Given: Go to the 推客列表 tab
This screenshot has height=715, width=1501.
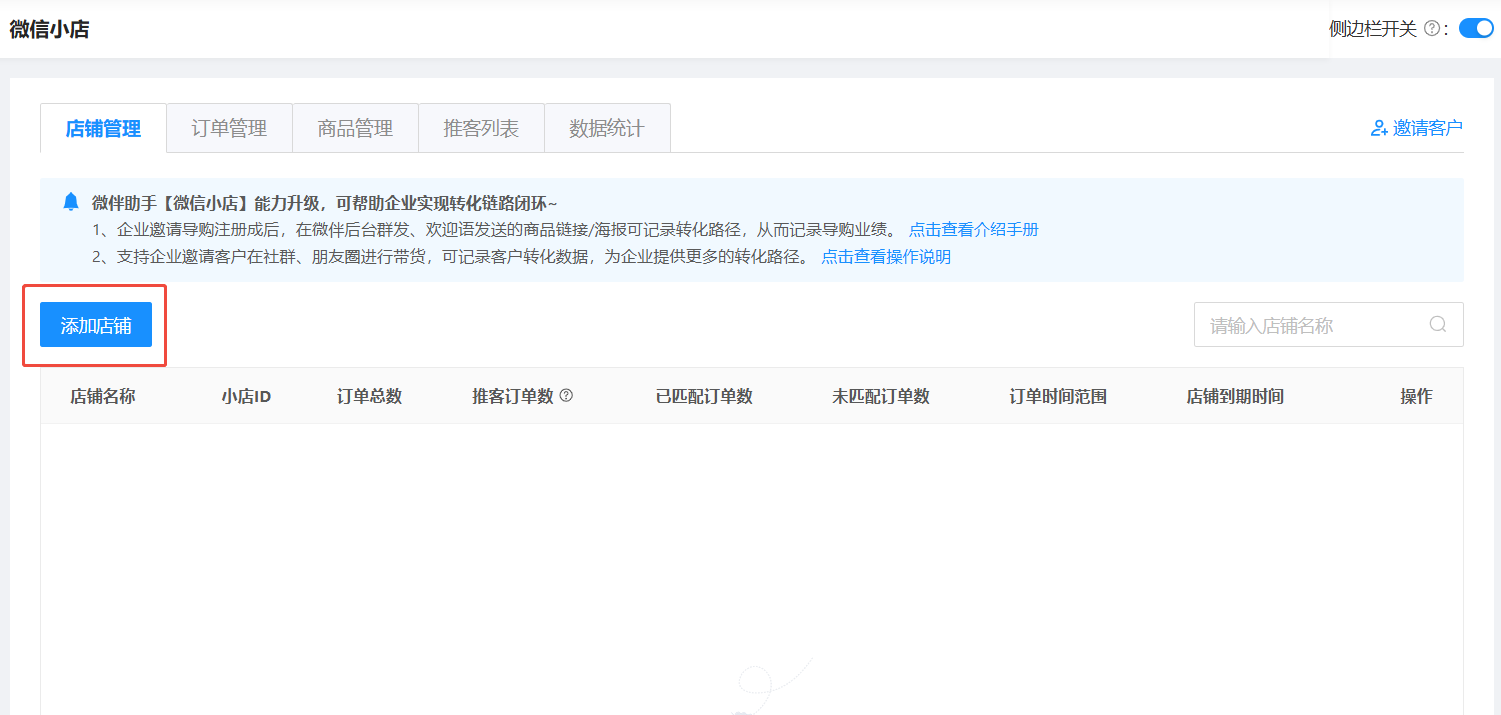Looking at the screenshot, I should tap(481, 129).
